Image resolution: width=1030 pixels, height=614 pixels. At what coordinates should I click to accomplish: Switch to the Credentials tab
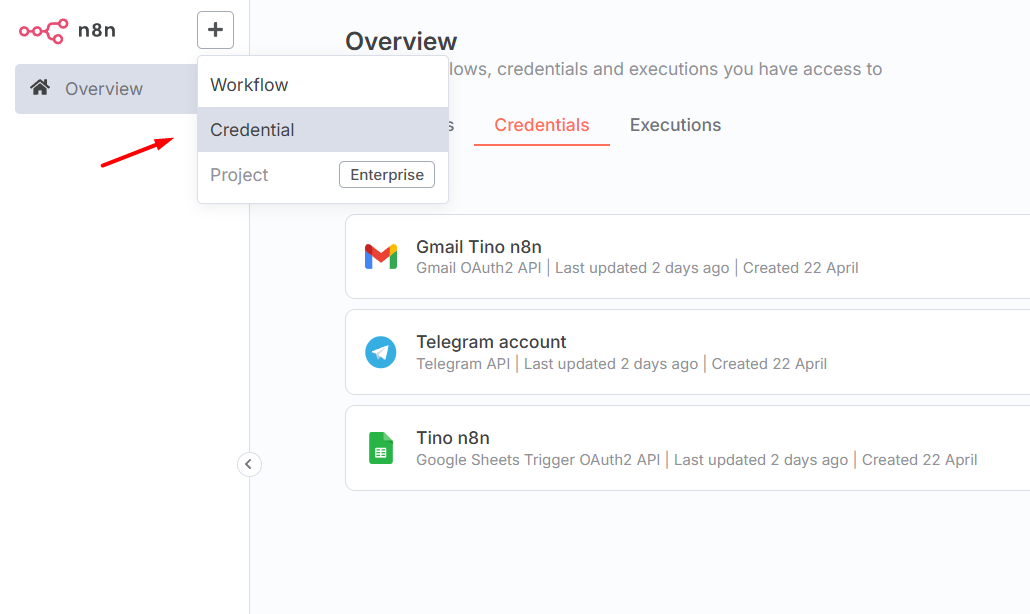542,125
